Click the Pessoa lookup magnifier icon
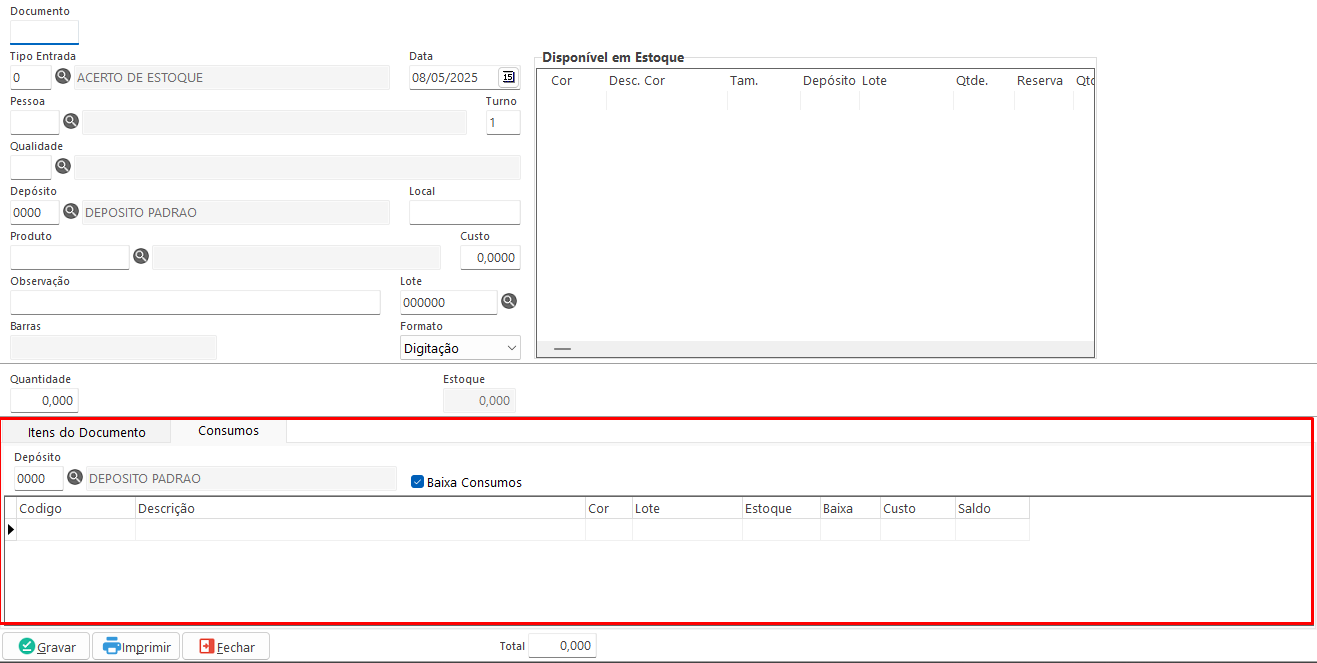The width and height of the screenshot is (1317, 663). tap(71, 121)
